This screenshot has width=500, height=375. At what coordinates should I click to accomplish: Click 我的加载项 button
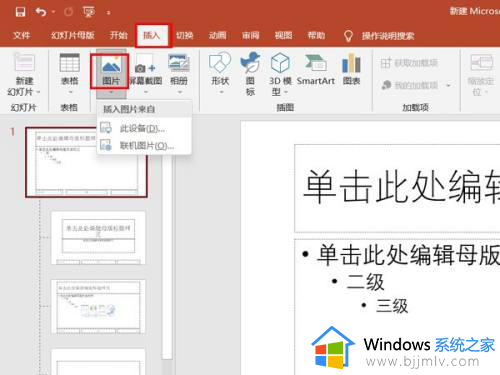pos(410,85)
